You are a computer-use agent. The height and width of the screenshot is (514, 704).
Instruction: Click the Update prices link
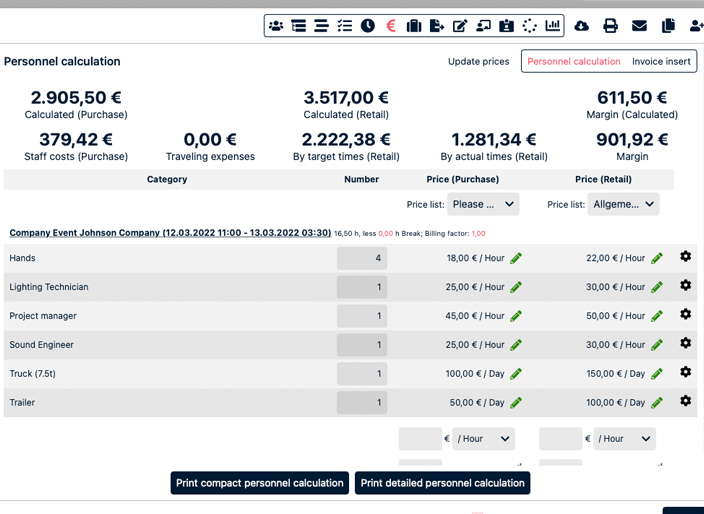[478, 61]
